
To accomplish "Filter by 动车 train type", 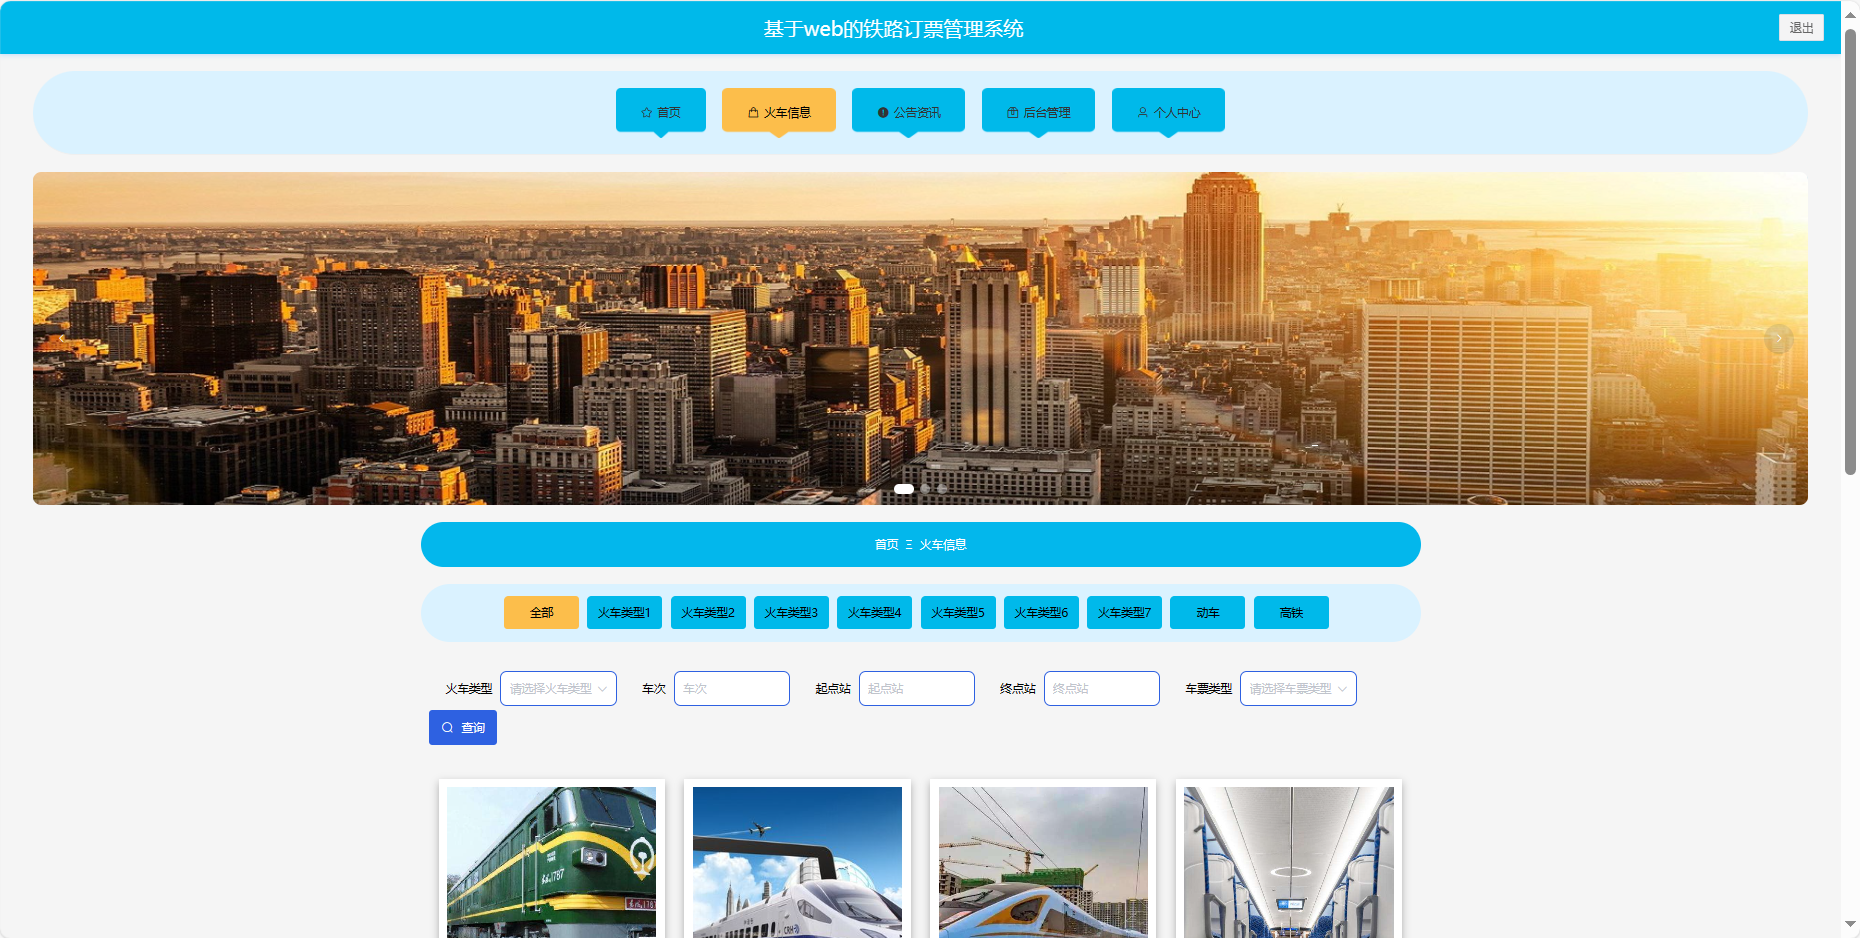I will coord(1207,613).
